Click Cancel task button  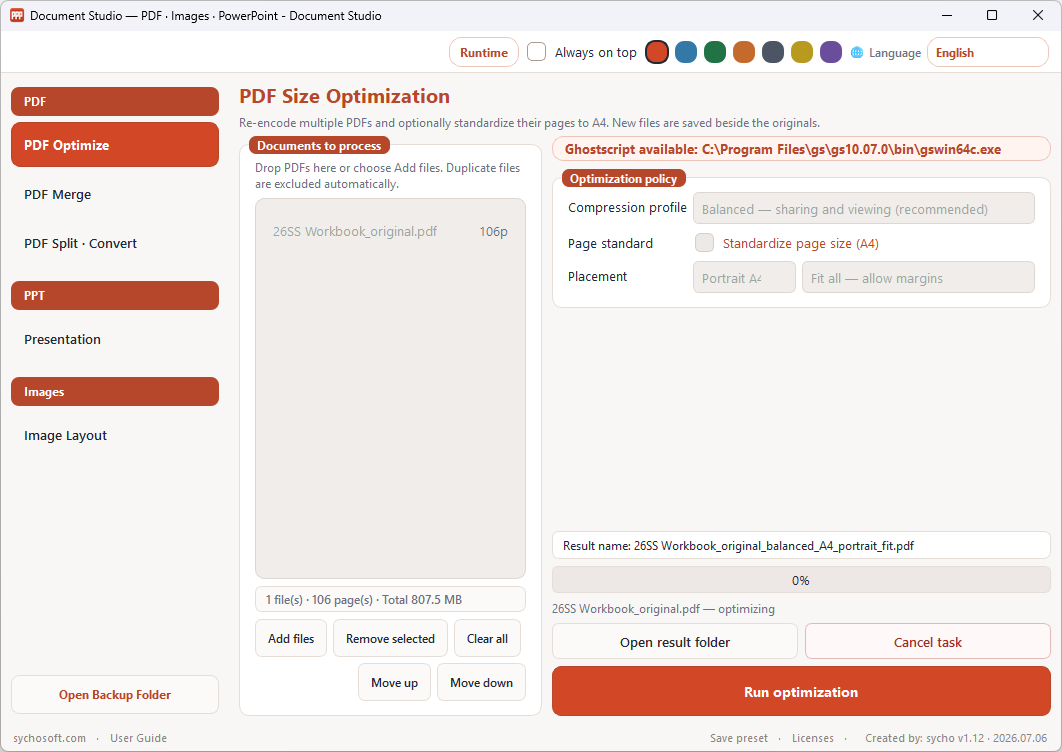click(927, 642)
